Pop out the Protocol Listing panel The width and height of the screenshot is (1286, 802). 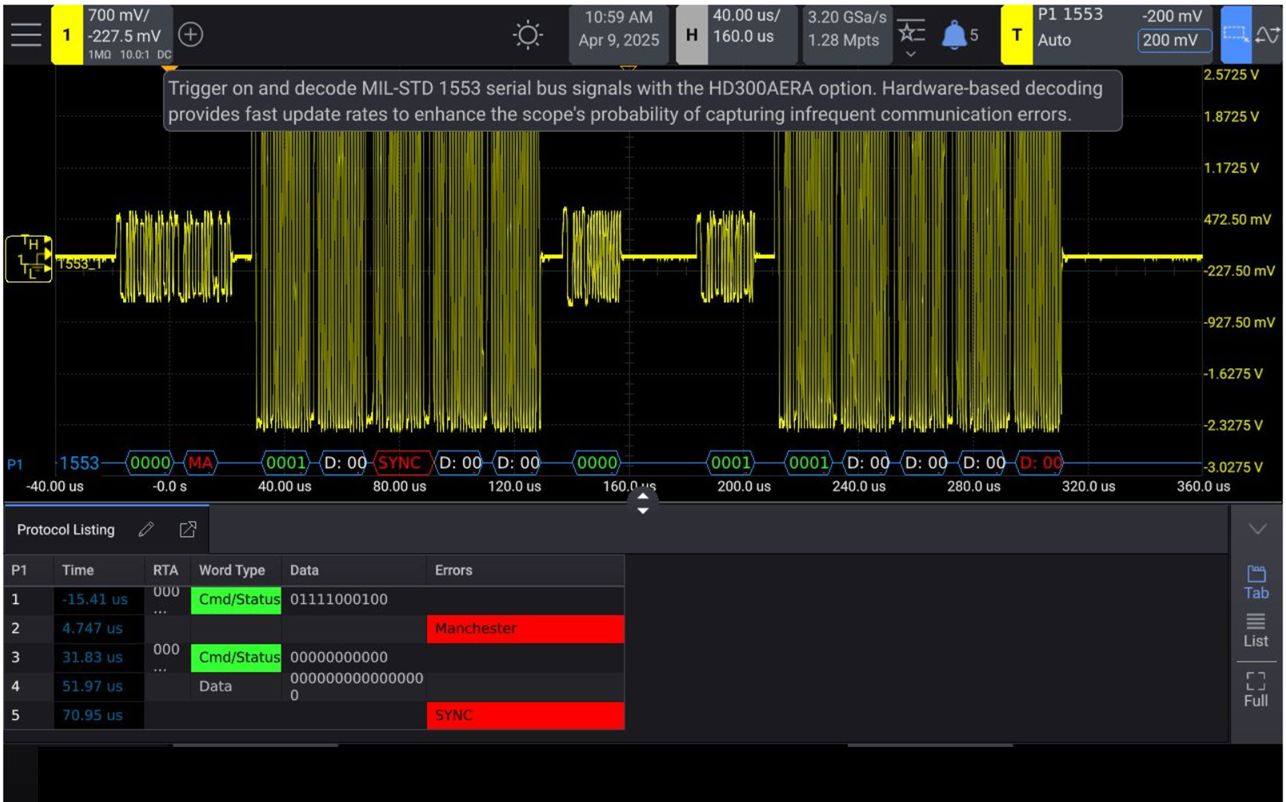point(187,529)
